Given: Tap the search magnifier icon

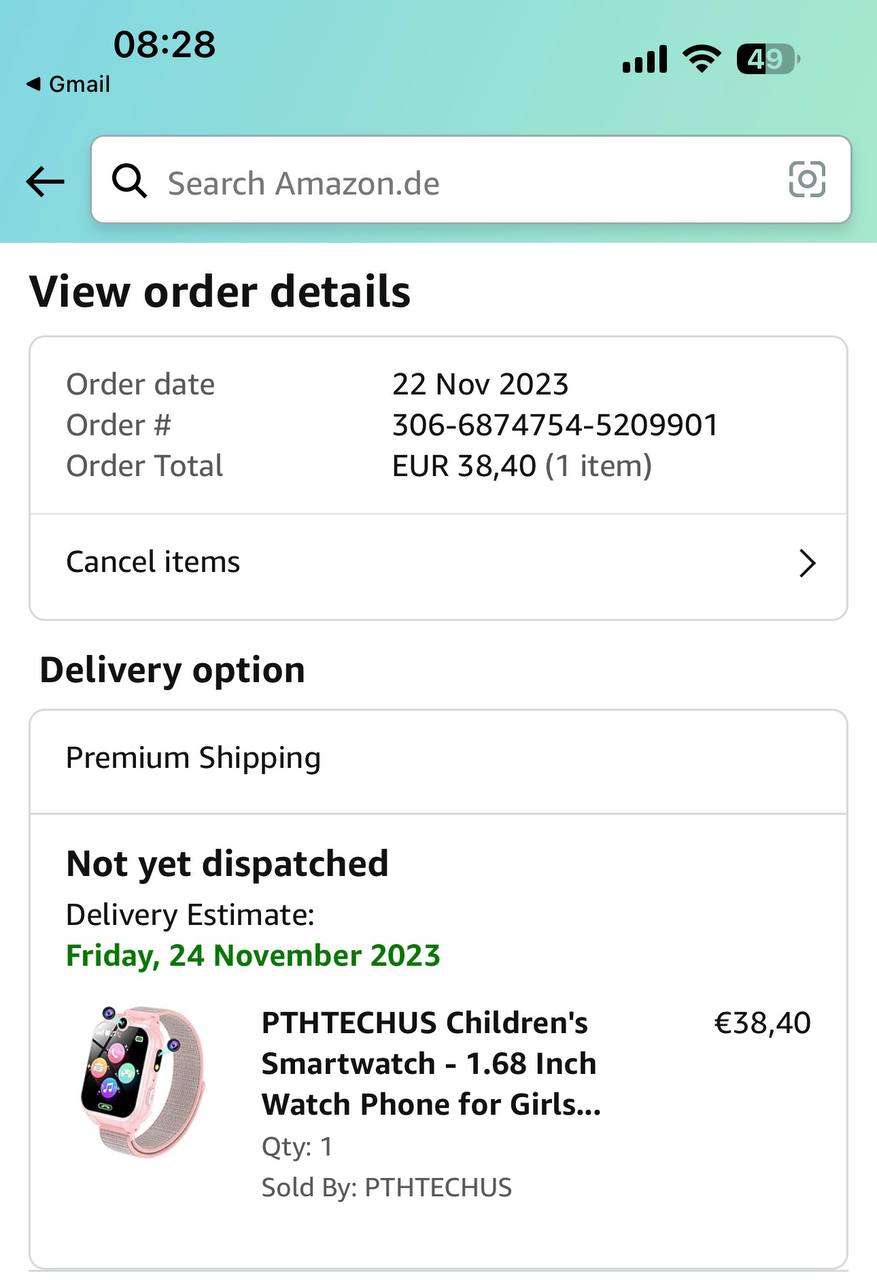Looking at the screenshot, I should [x=130, y=182].
